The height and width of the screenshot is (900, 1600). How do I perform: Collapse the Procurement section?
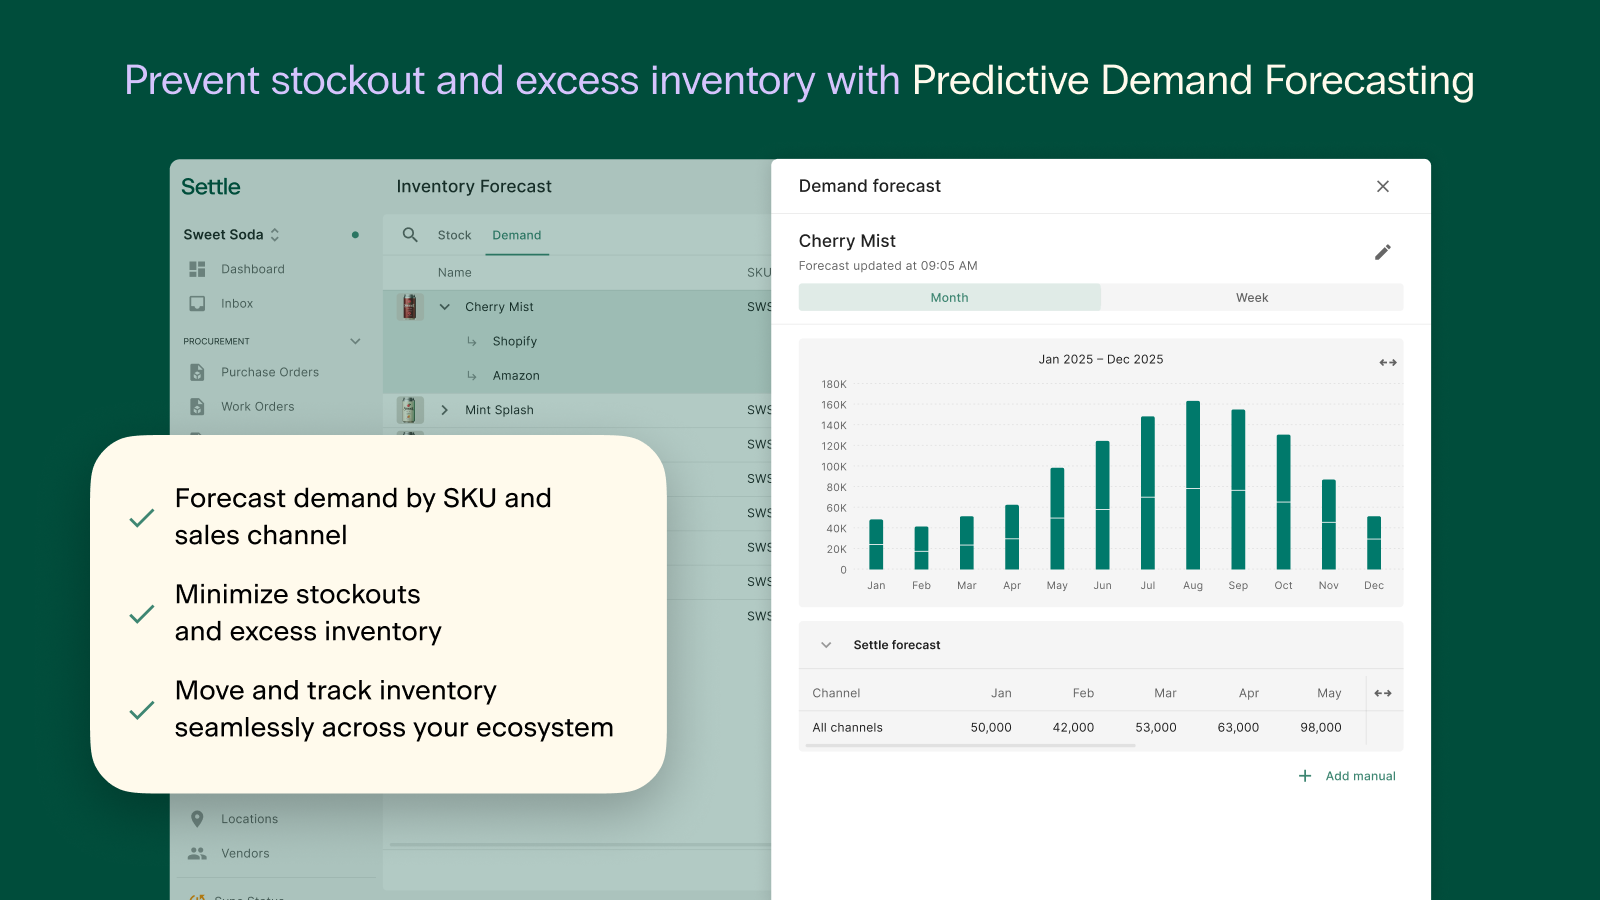pyautogui.click(x=355, y=341)
